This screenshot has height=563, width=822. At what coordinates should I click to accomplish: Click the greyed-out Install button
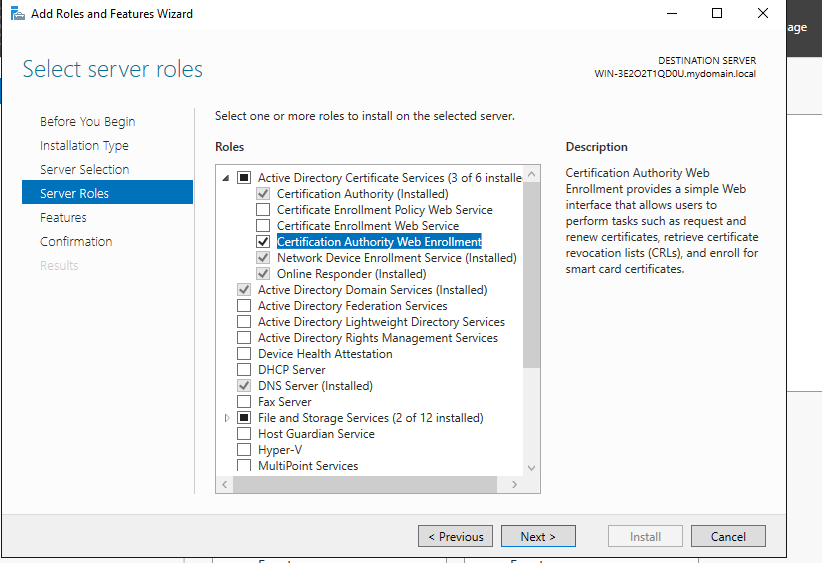click(645, 536)
